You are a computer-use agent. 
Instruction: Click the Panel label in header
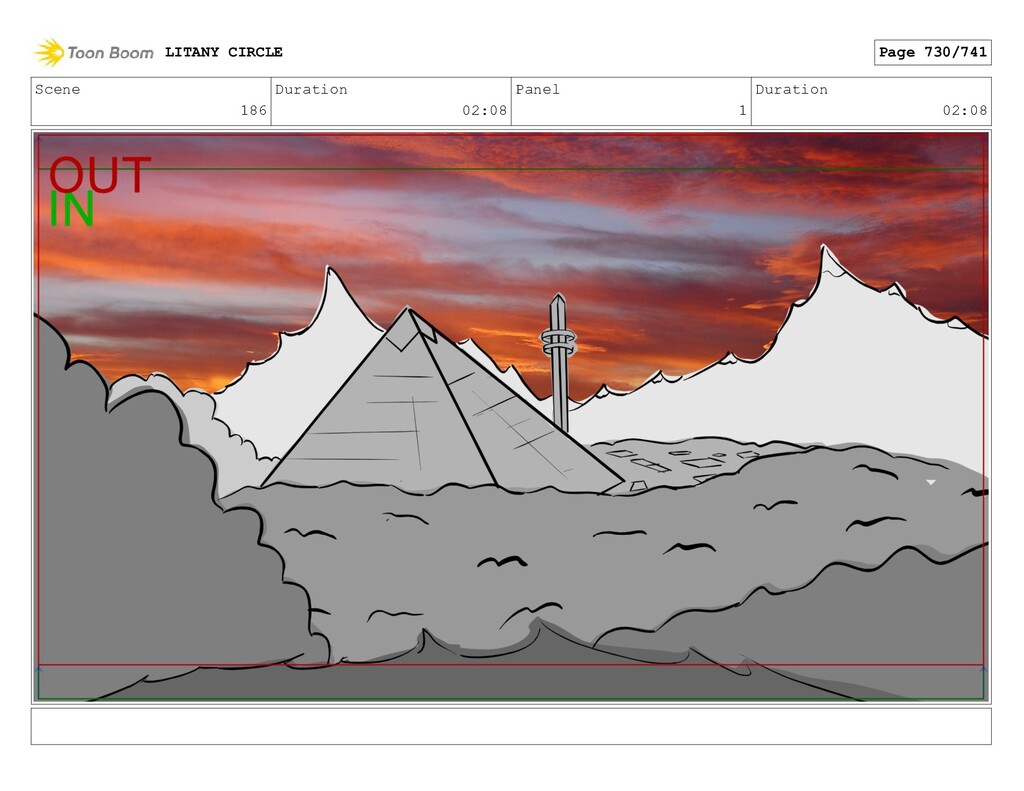point(537,89)
